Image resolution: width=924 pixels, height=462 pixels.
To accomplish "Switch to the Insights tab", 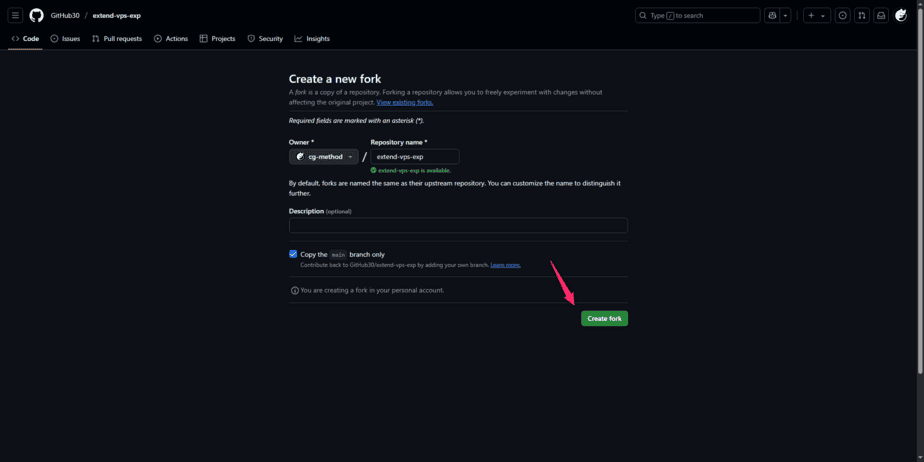I will point(312,39).
